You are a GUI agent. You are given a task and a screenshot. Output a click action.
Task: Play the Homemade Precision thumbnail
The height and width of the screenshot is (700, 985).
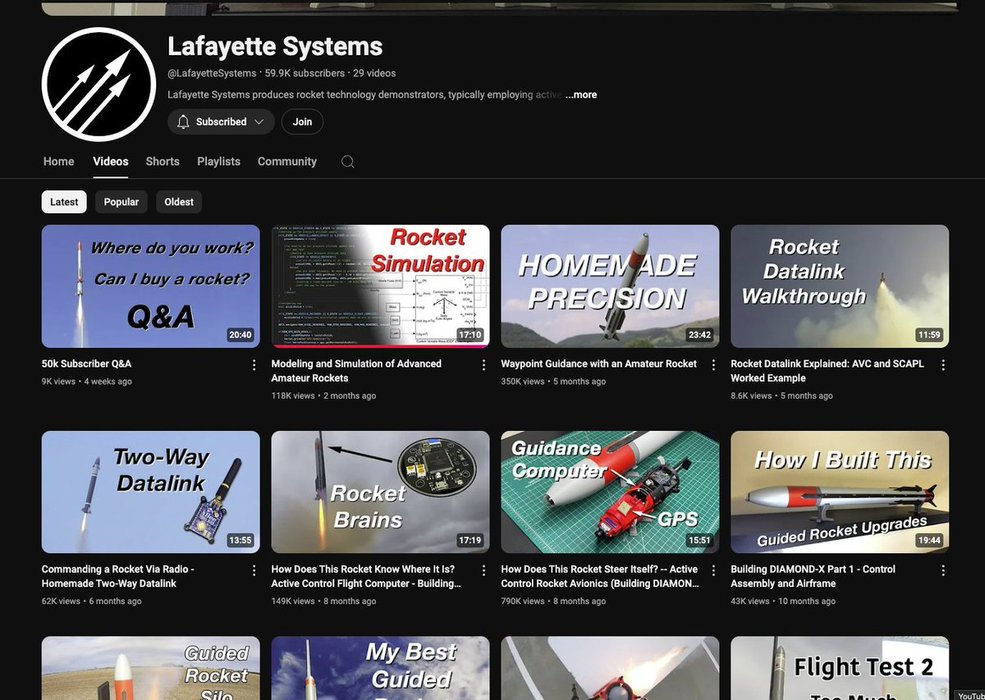(x=610, y=287)
